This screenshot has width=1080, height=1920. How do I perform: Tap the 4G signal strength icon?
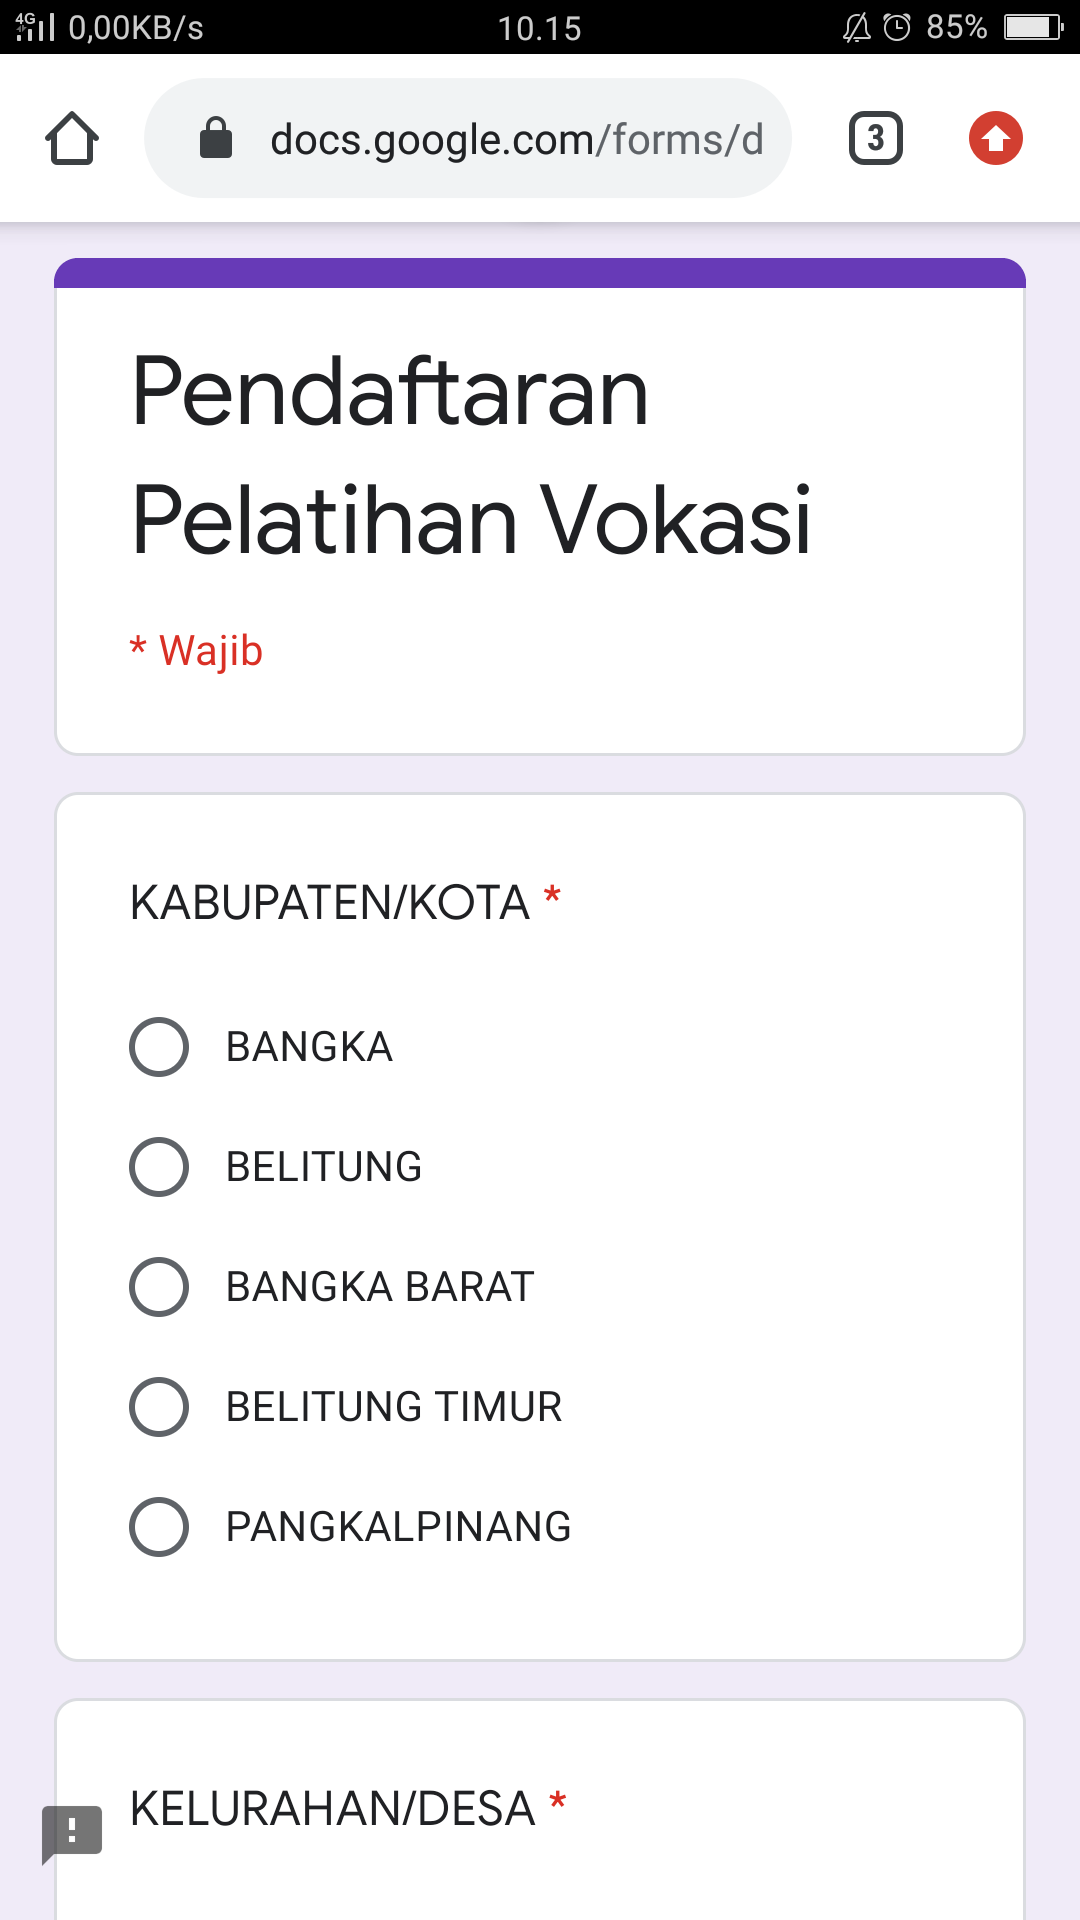[x=35, y=27]
